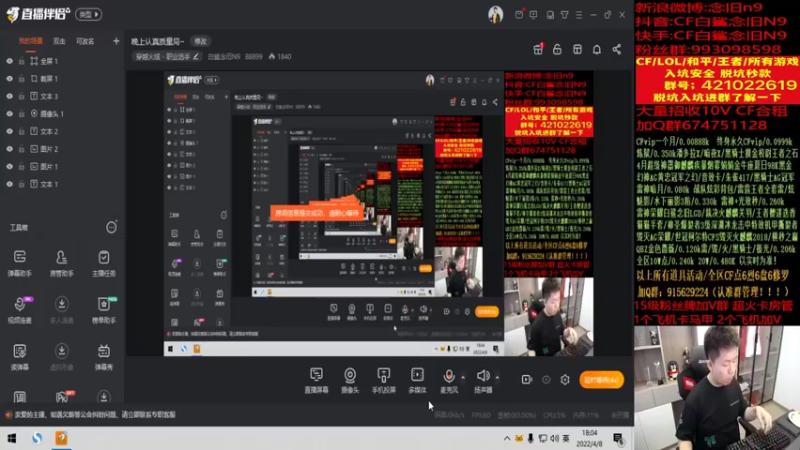
Task: Select the 文本 3 source row
Action: coord(62,96)
